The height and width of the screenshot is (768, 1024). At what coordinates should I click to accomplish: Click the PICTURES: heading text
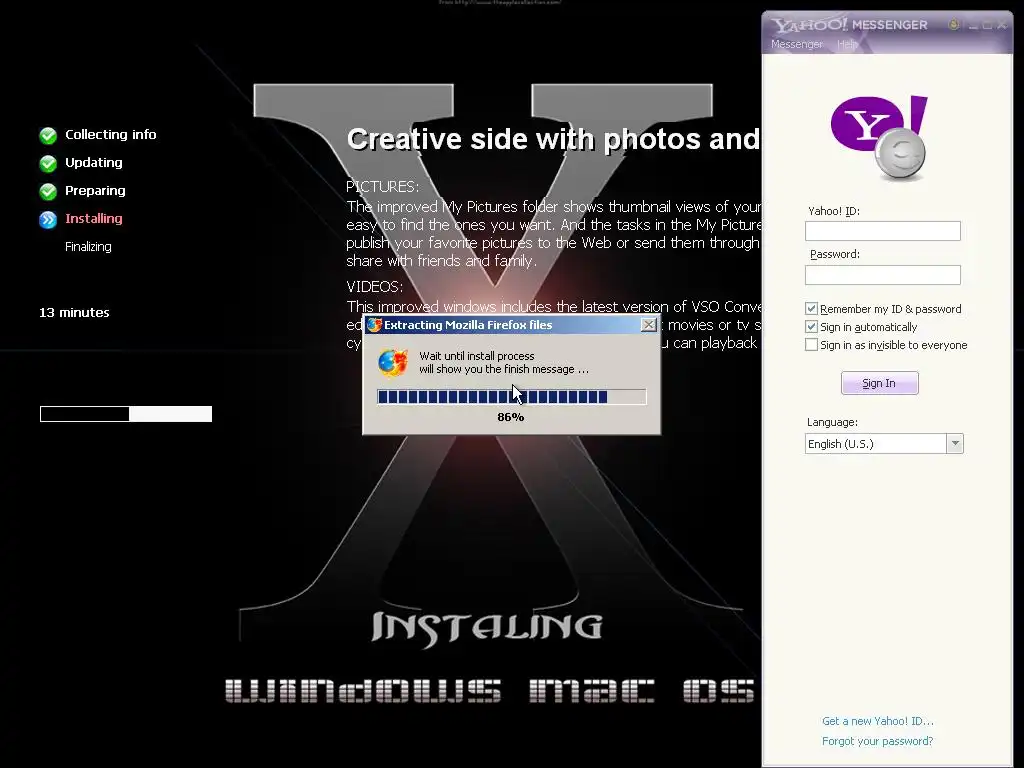[383, 187]
